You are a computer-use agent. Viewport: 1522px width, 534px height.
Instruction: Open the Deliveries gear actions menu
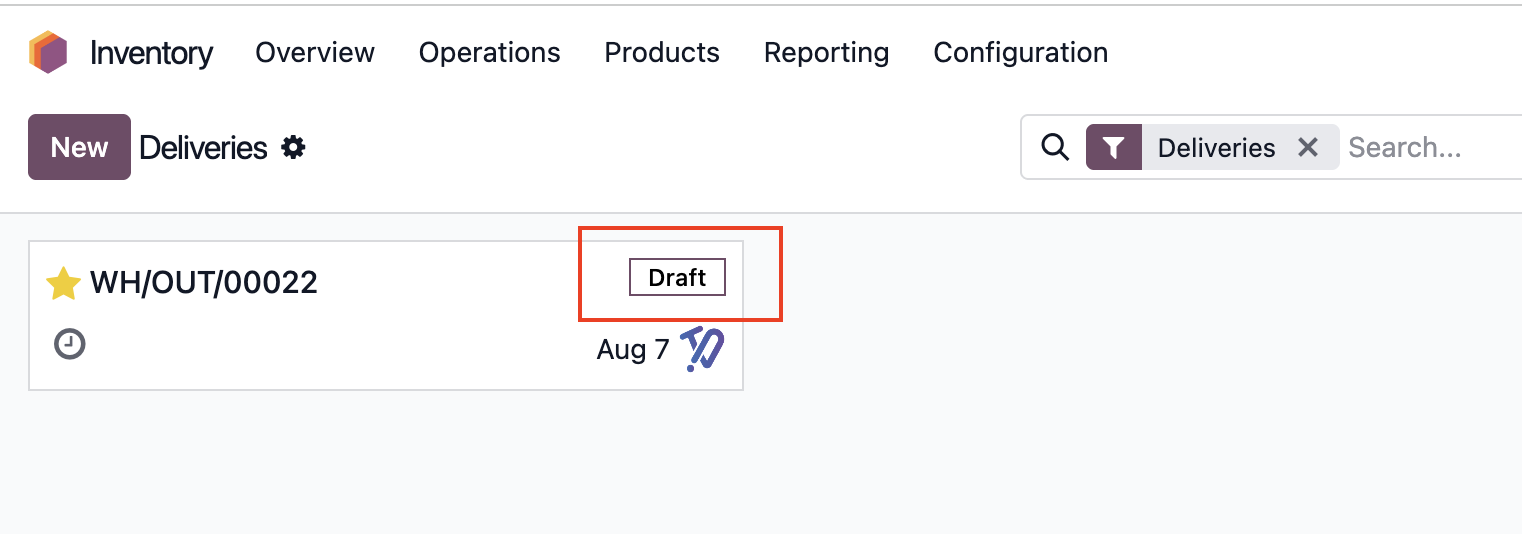(x=293, y=148)
